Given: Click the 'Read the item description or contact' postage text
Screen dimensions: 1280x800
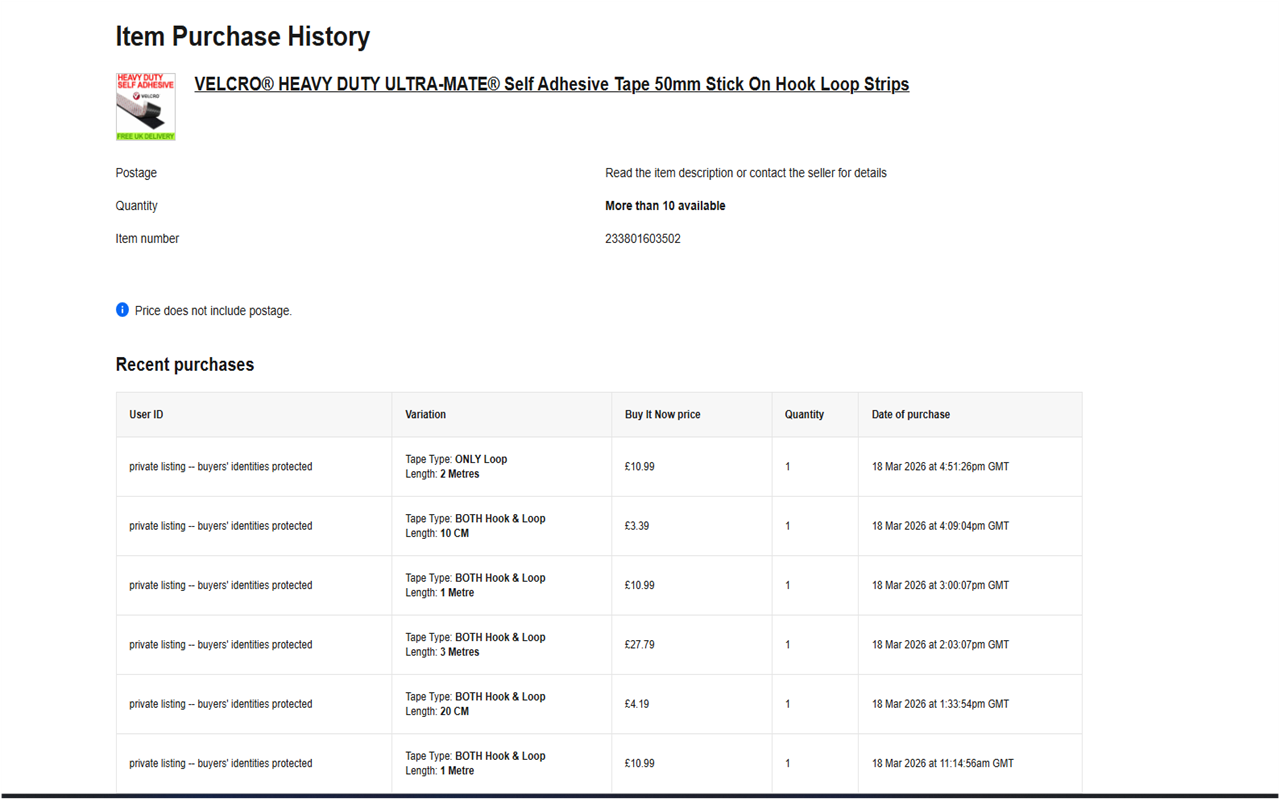Looking at the screenshot, I should coord(746,173).
